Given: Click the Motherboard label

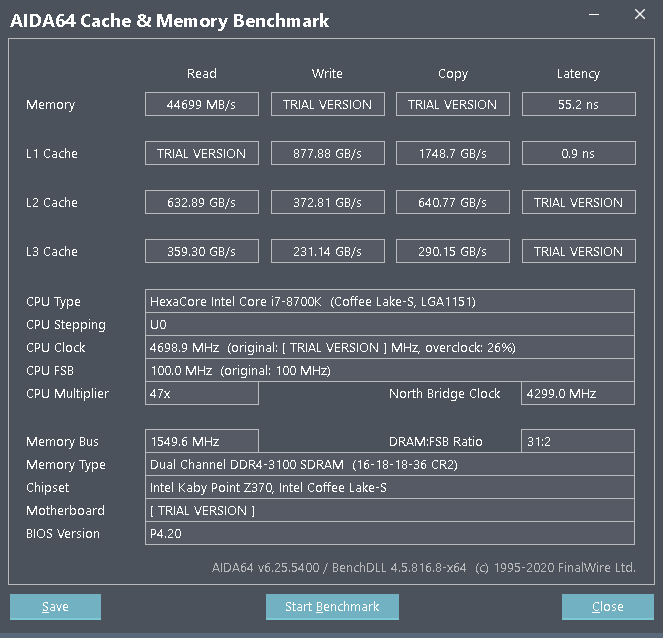Looking at the screenshot, I should pos(65,510).
